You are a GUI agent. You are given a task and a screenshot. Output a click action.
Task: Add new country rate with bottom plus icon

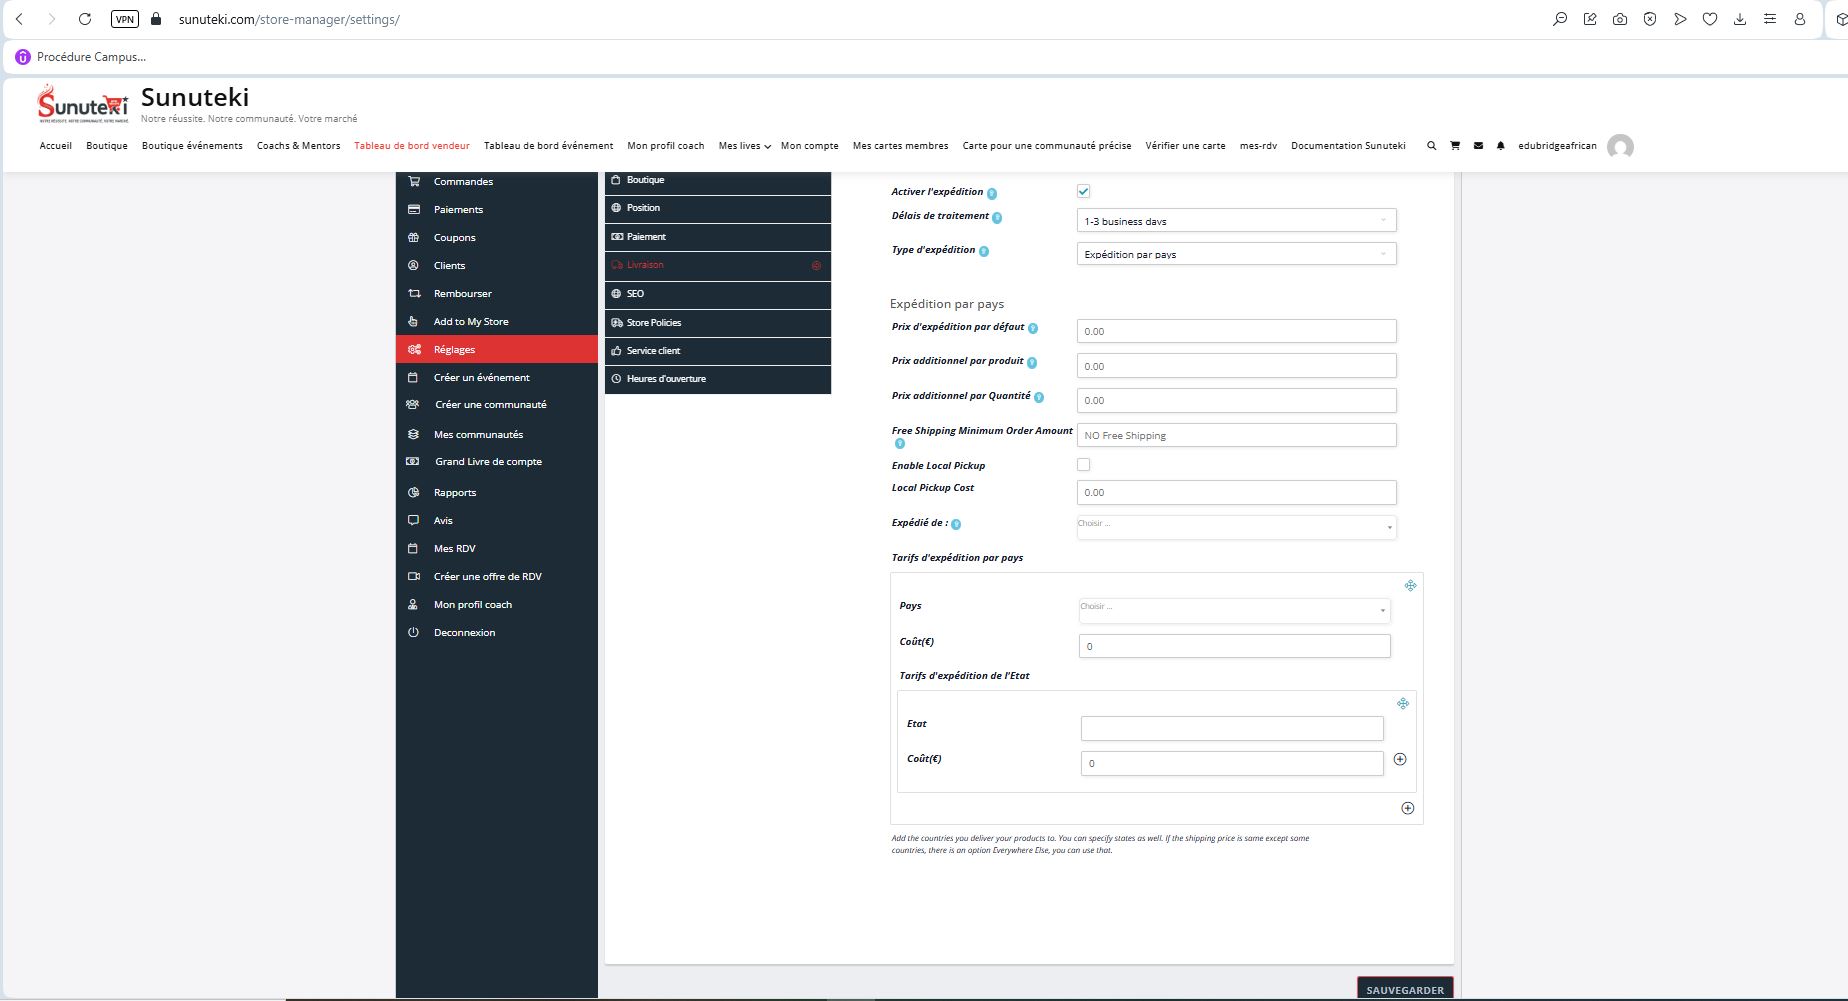click(1407, 808)
